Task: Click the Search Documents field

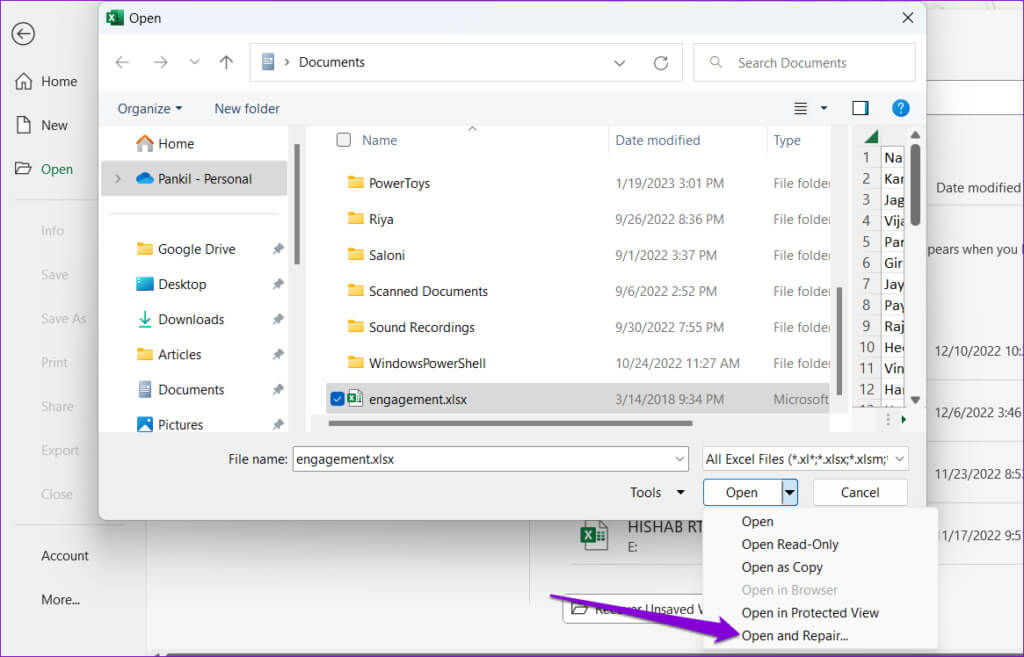Action: [804, 62]
